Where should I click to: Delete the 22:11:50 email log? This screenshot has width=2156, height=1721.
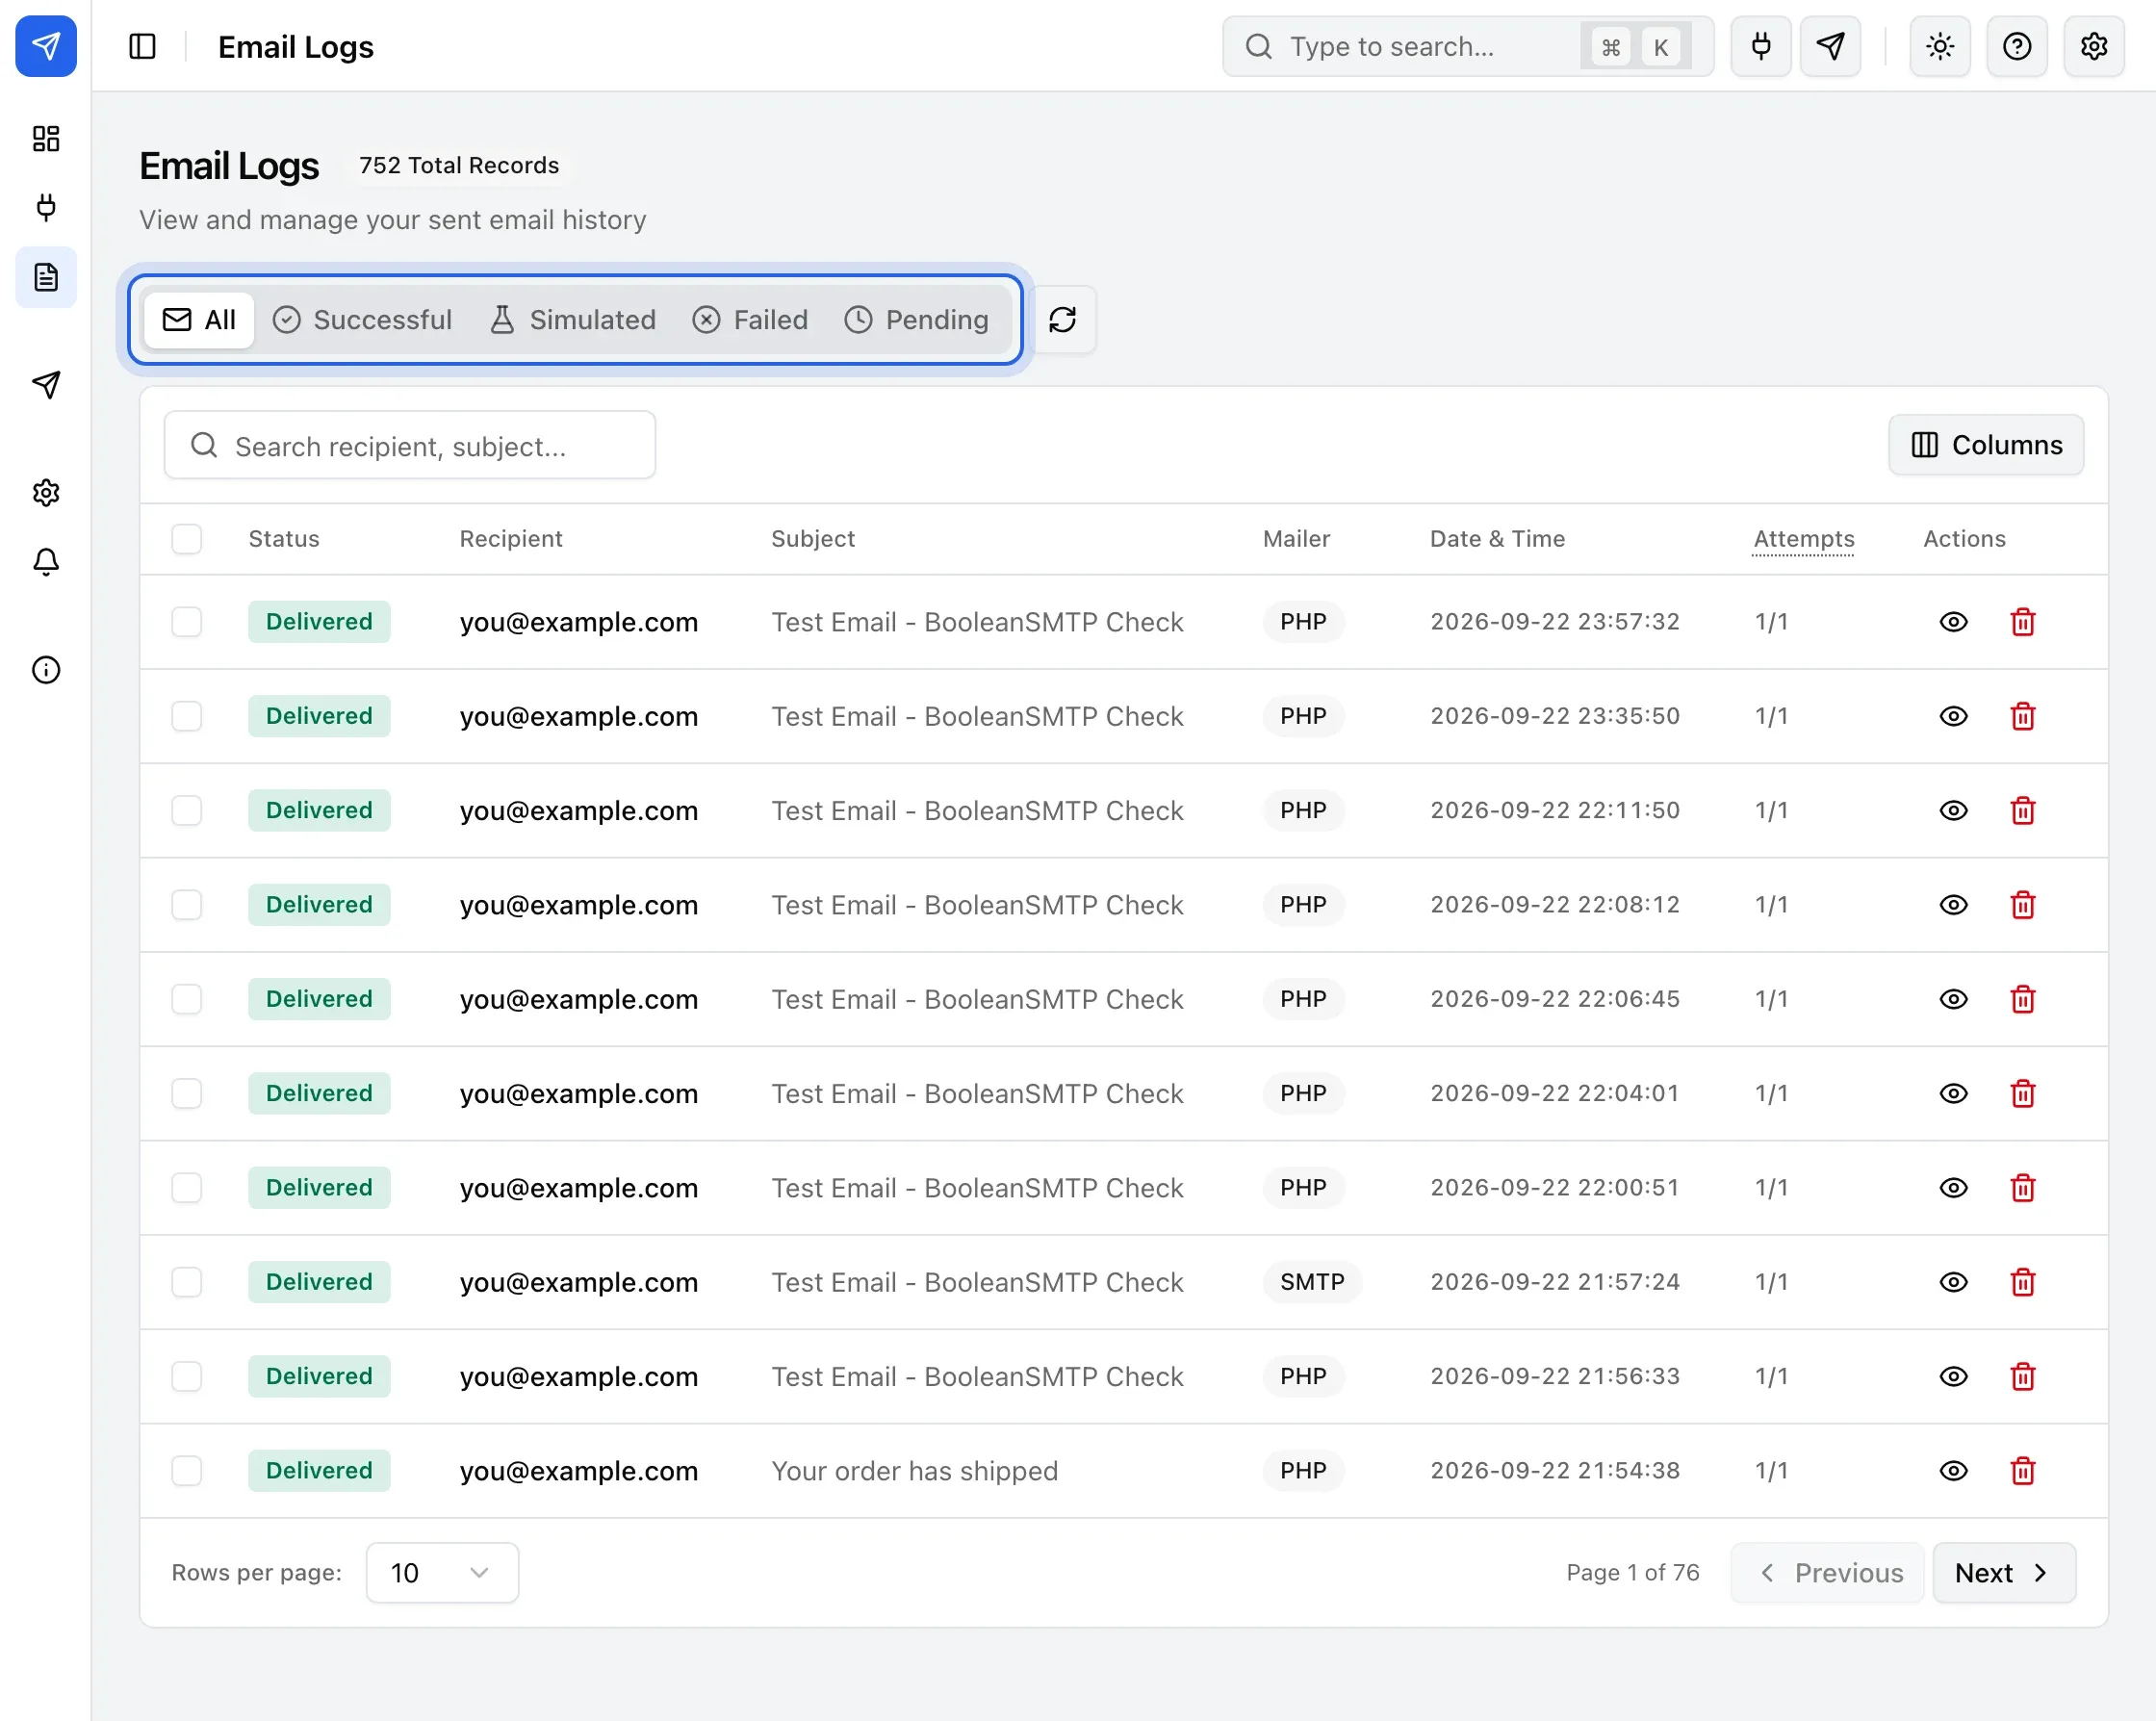coord(2023,811)
